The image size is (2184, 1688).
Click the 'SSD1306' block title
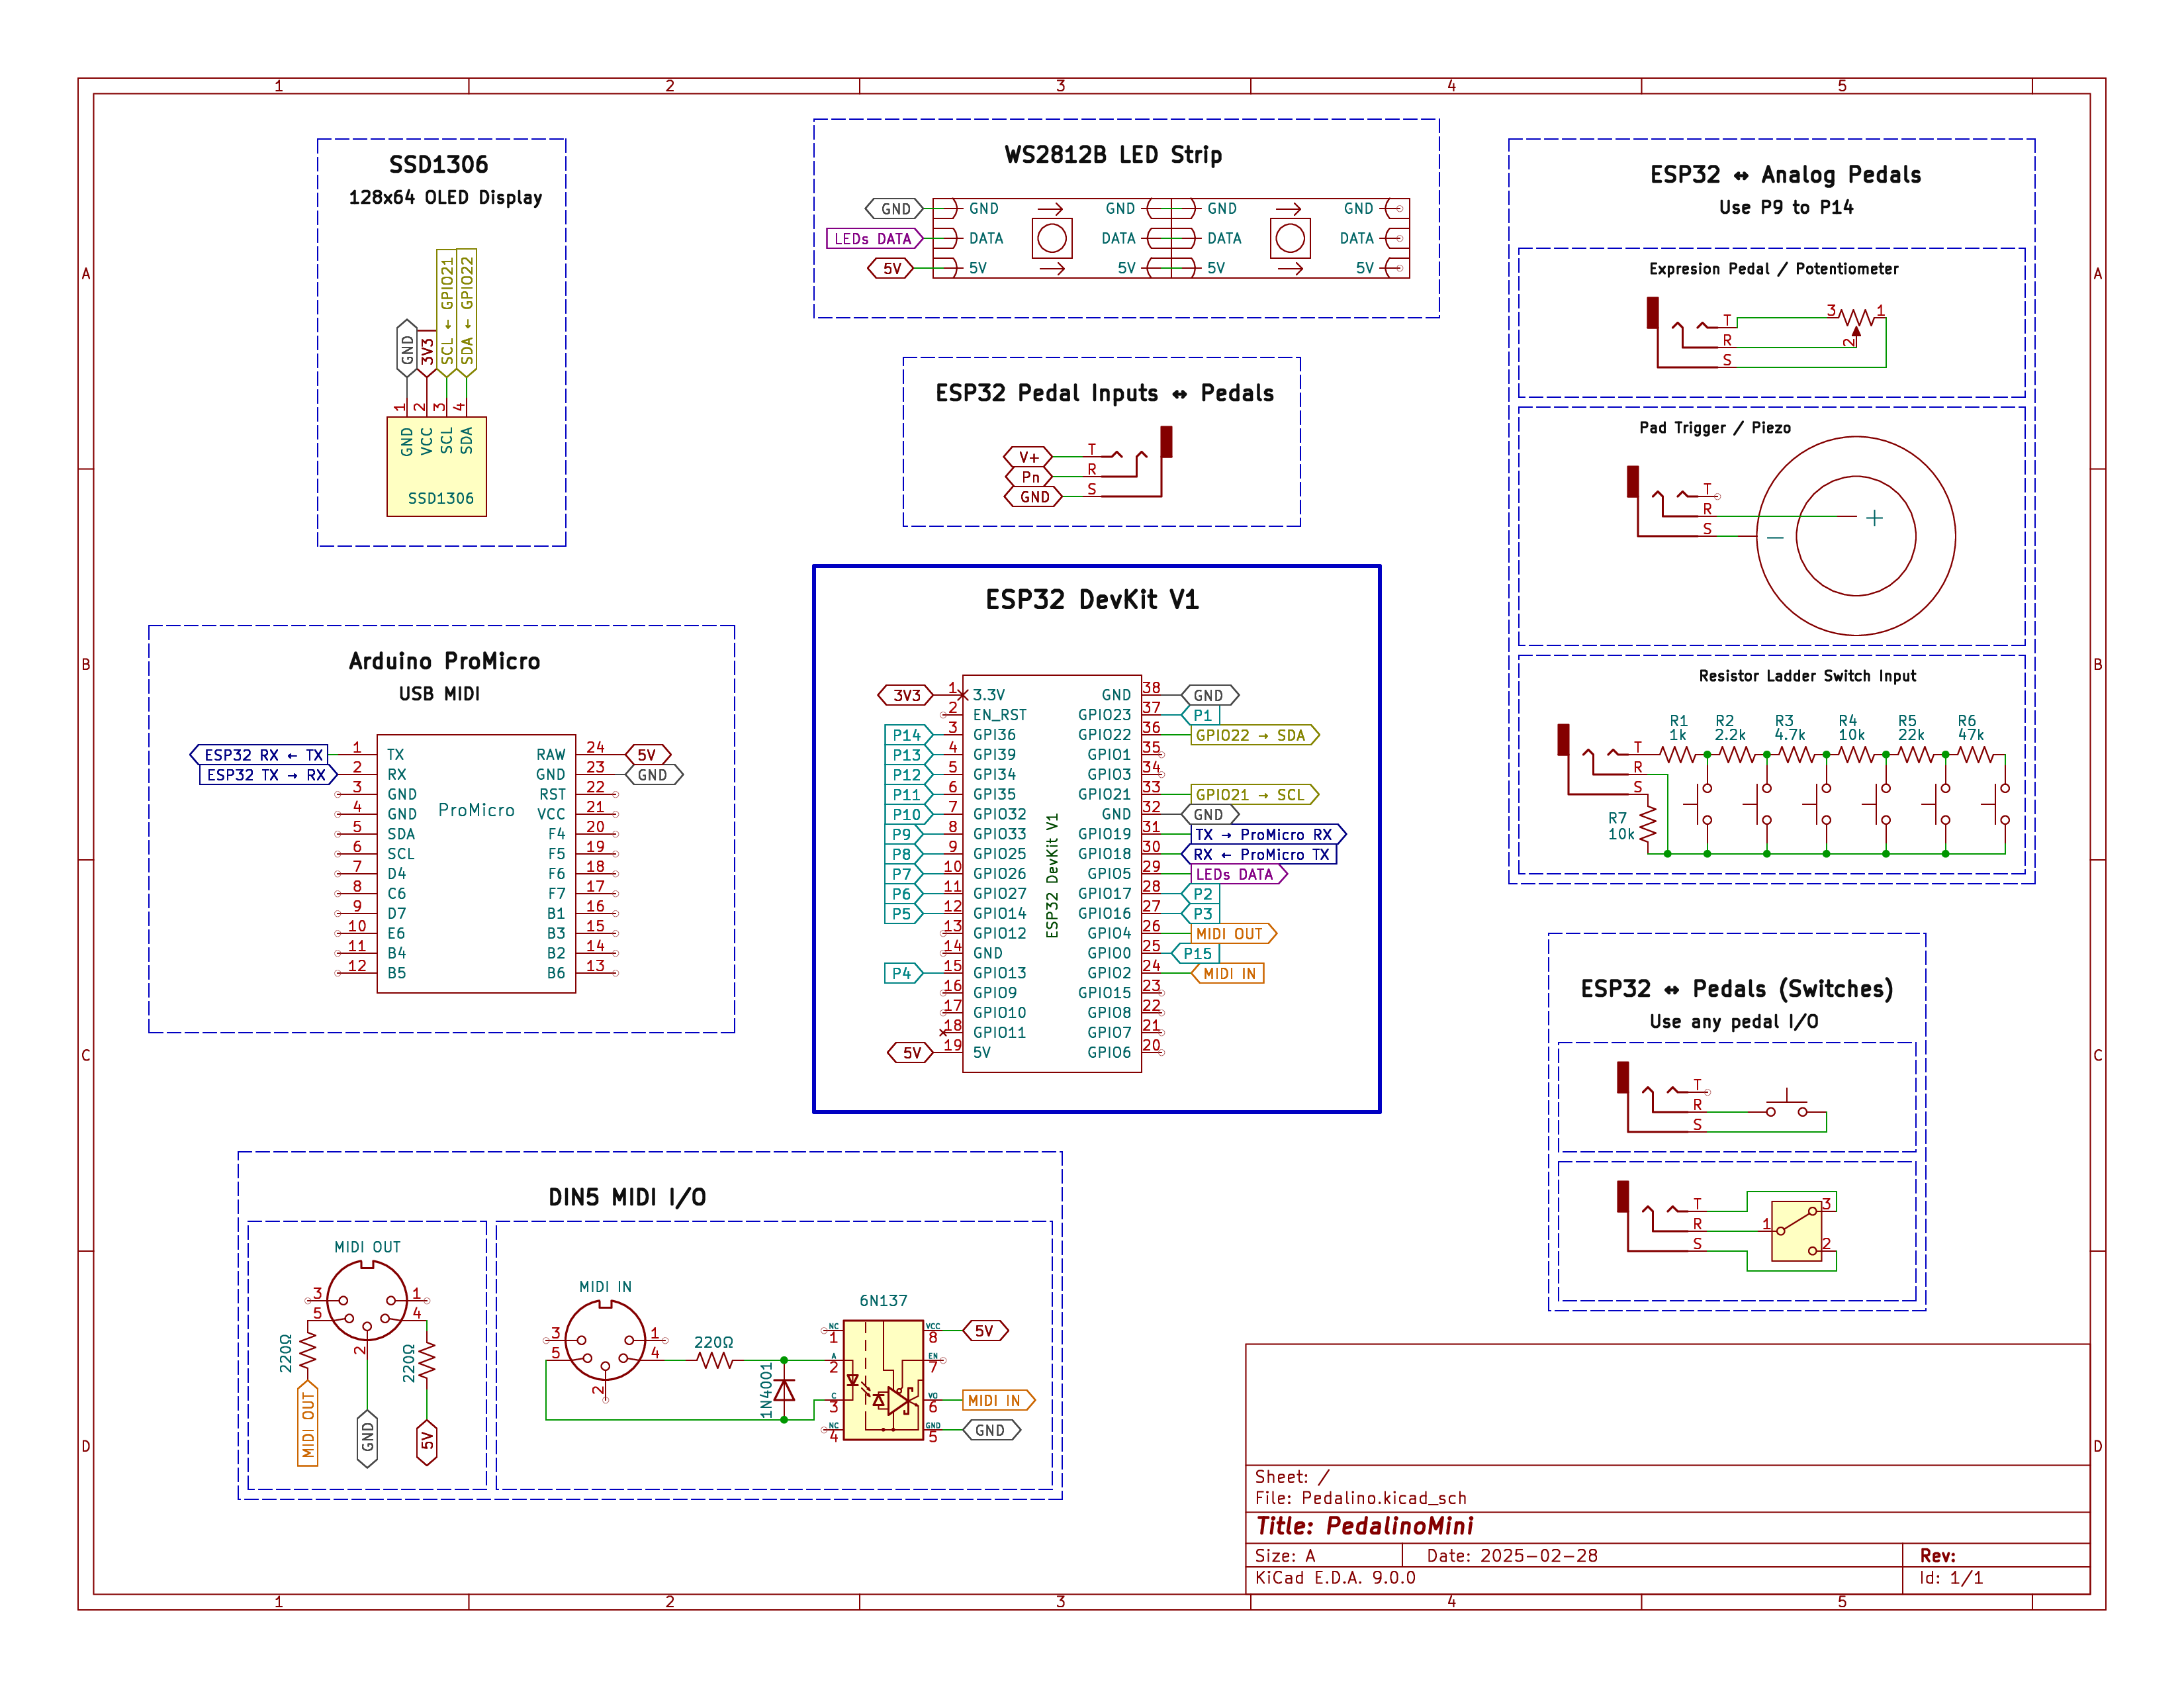pos(439,165)
